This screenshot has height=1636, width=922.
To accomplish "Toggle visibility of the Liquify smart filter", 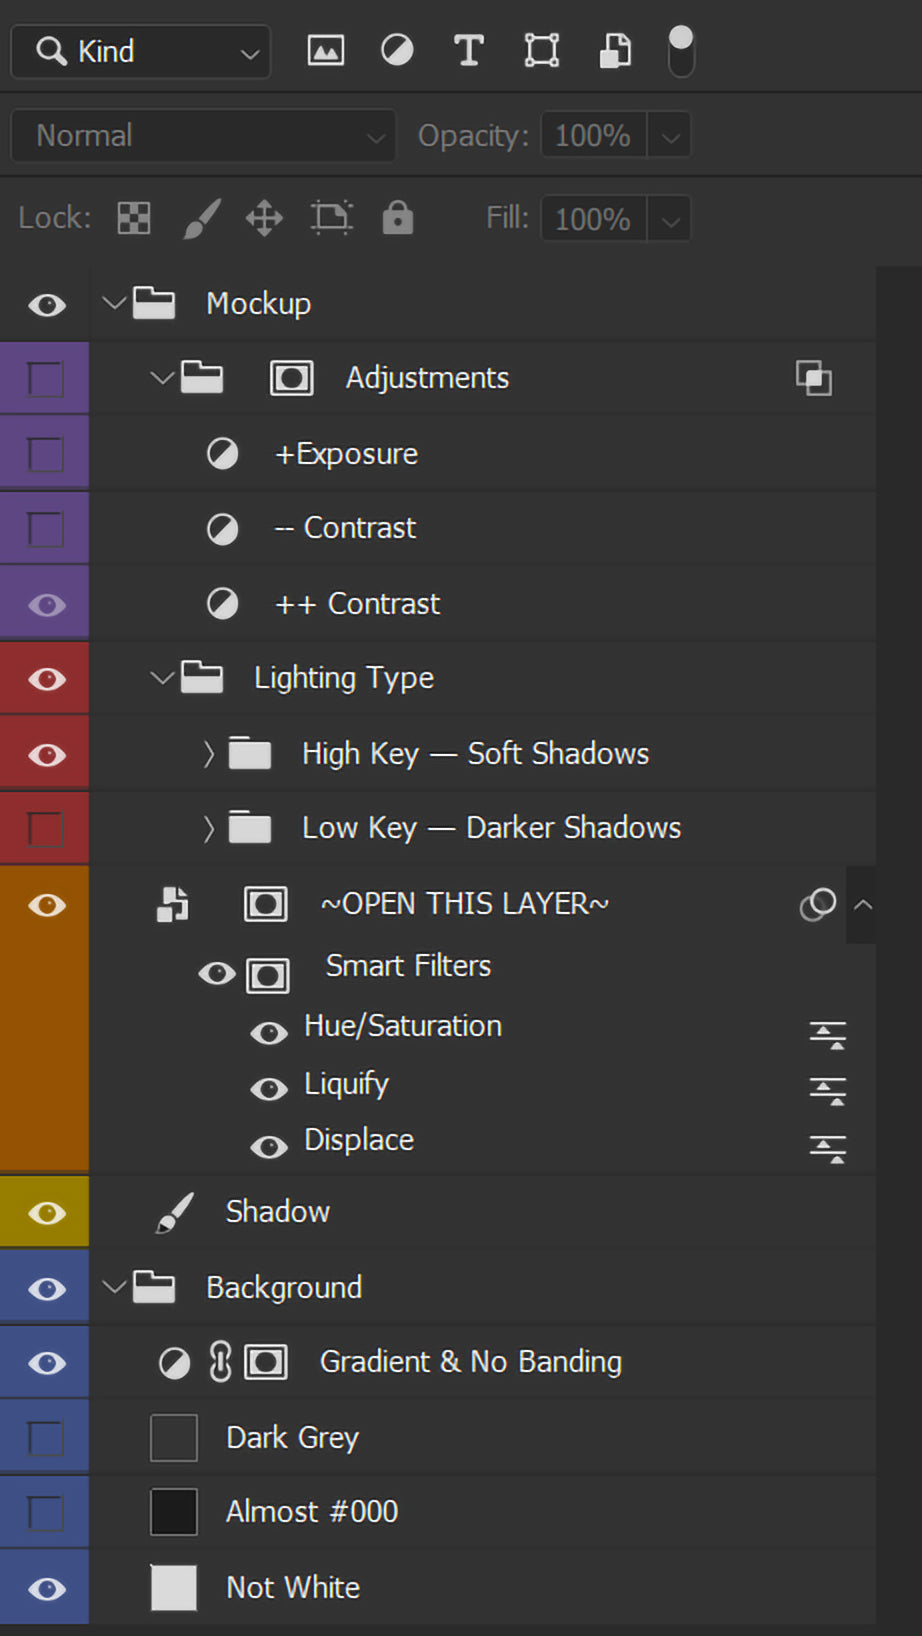I will tap(268, 1089).
